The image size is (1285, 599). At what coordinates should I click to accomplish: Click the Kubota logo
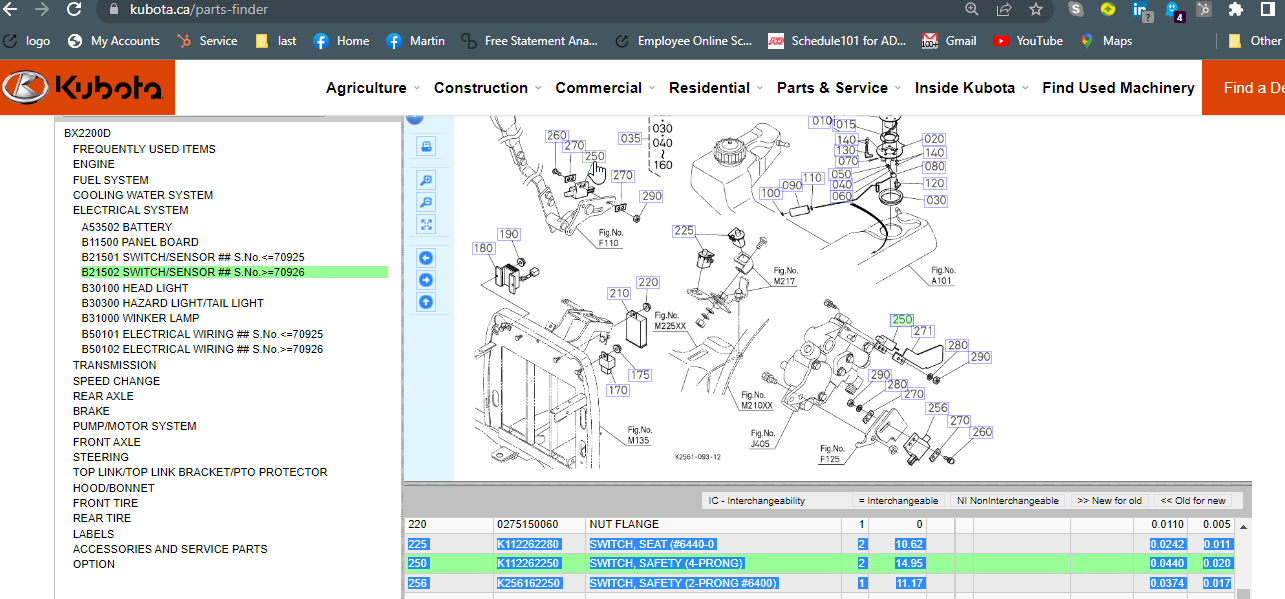[87, 88]
